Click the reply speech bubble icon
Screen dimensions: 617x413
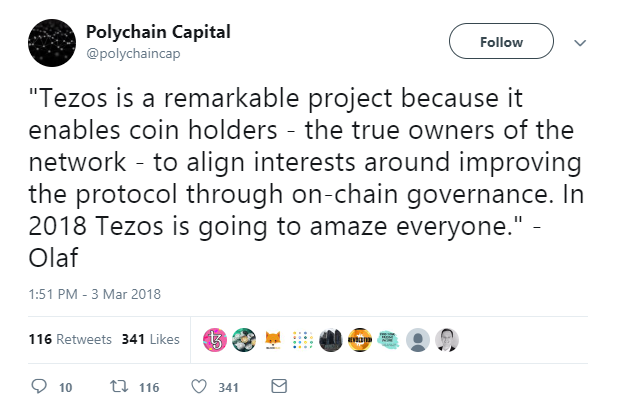pos(40,387)
